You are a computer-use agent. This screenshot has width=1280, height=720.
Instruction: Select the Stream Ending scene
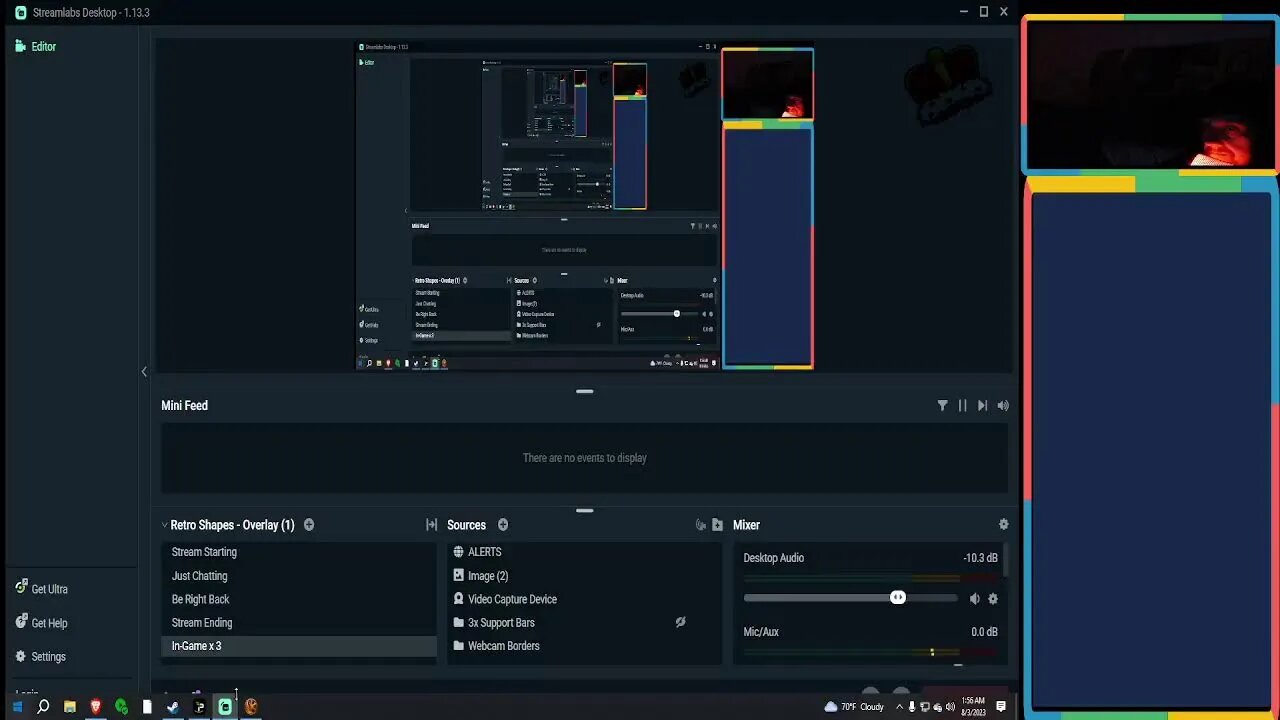[299, 623]
